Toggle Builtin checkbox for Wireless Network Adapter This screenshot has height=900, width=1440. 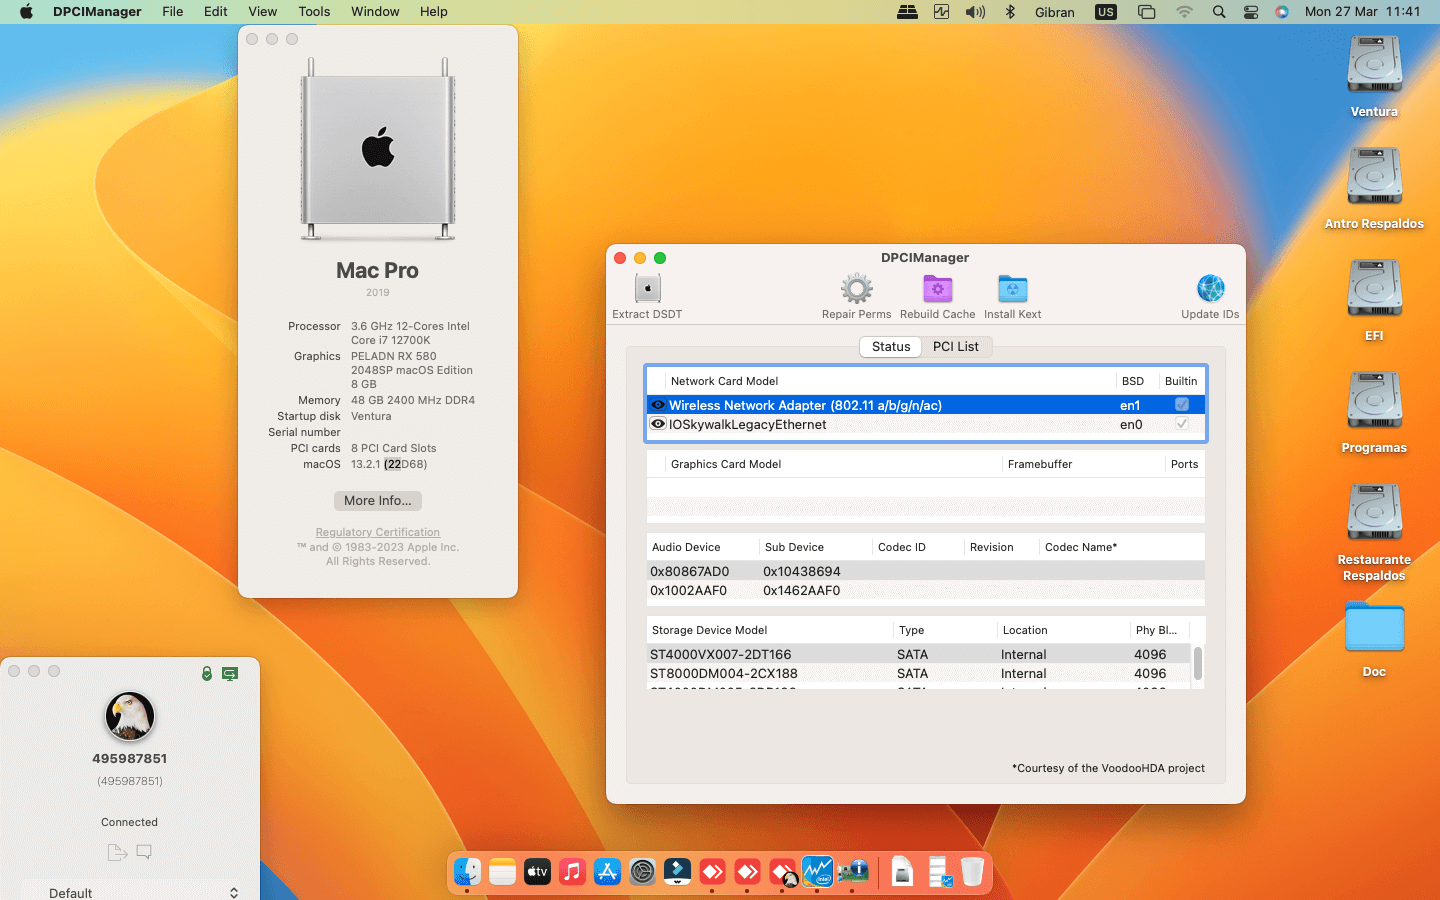tap(1181, 405)
